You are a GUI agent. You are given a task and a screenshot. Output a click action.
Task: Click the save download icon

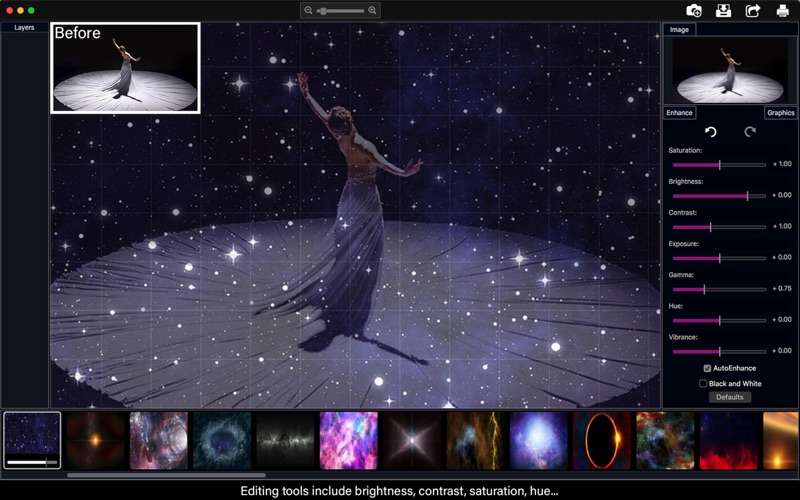(x=723, y=10)
